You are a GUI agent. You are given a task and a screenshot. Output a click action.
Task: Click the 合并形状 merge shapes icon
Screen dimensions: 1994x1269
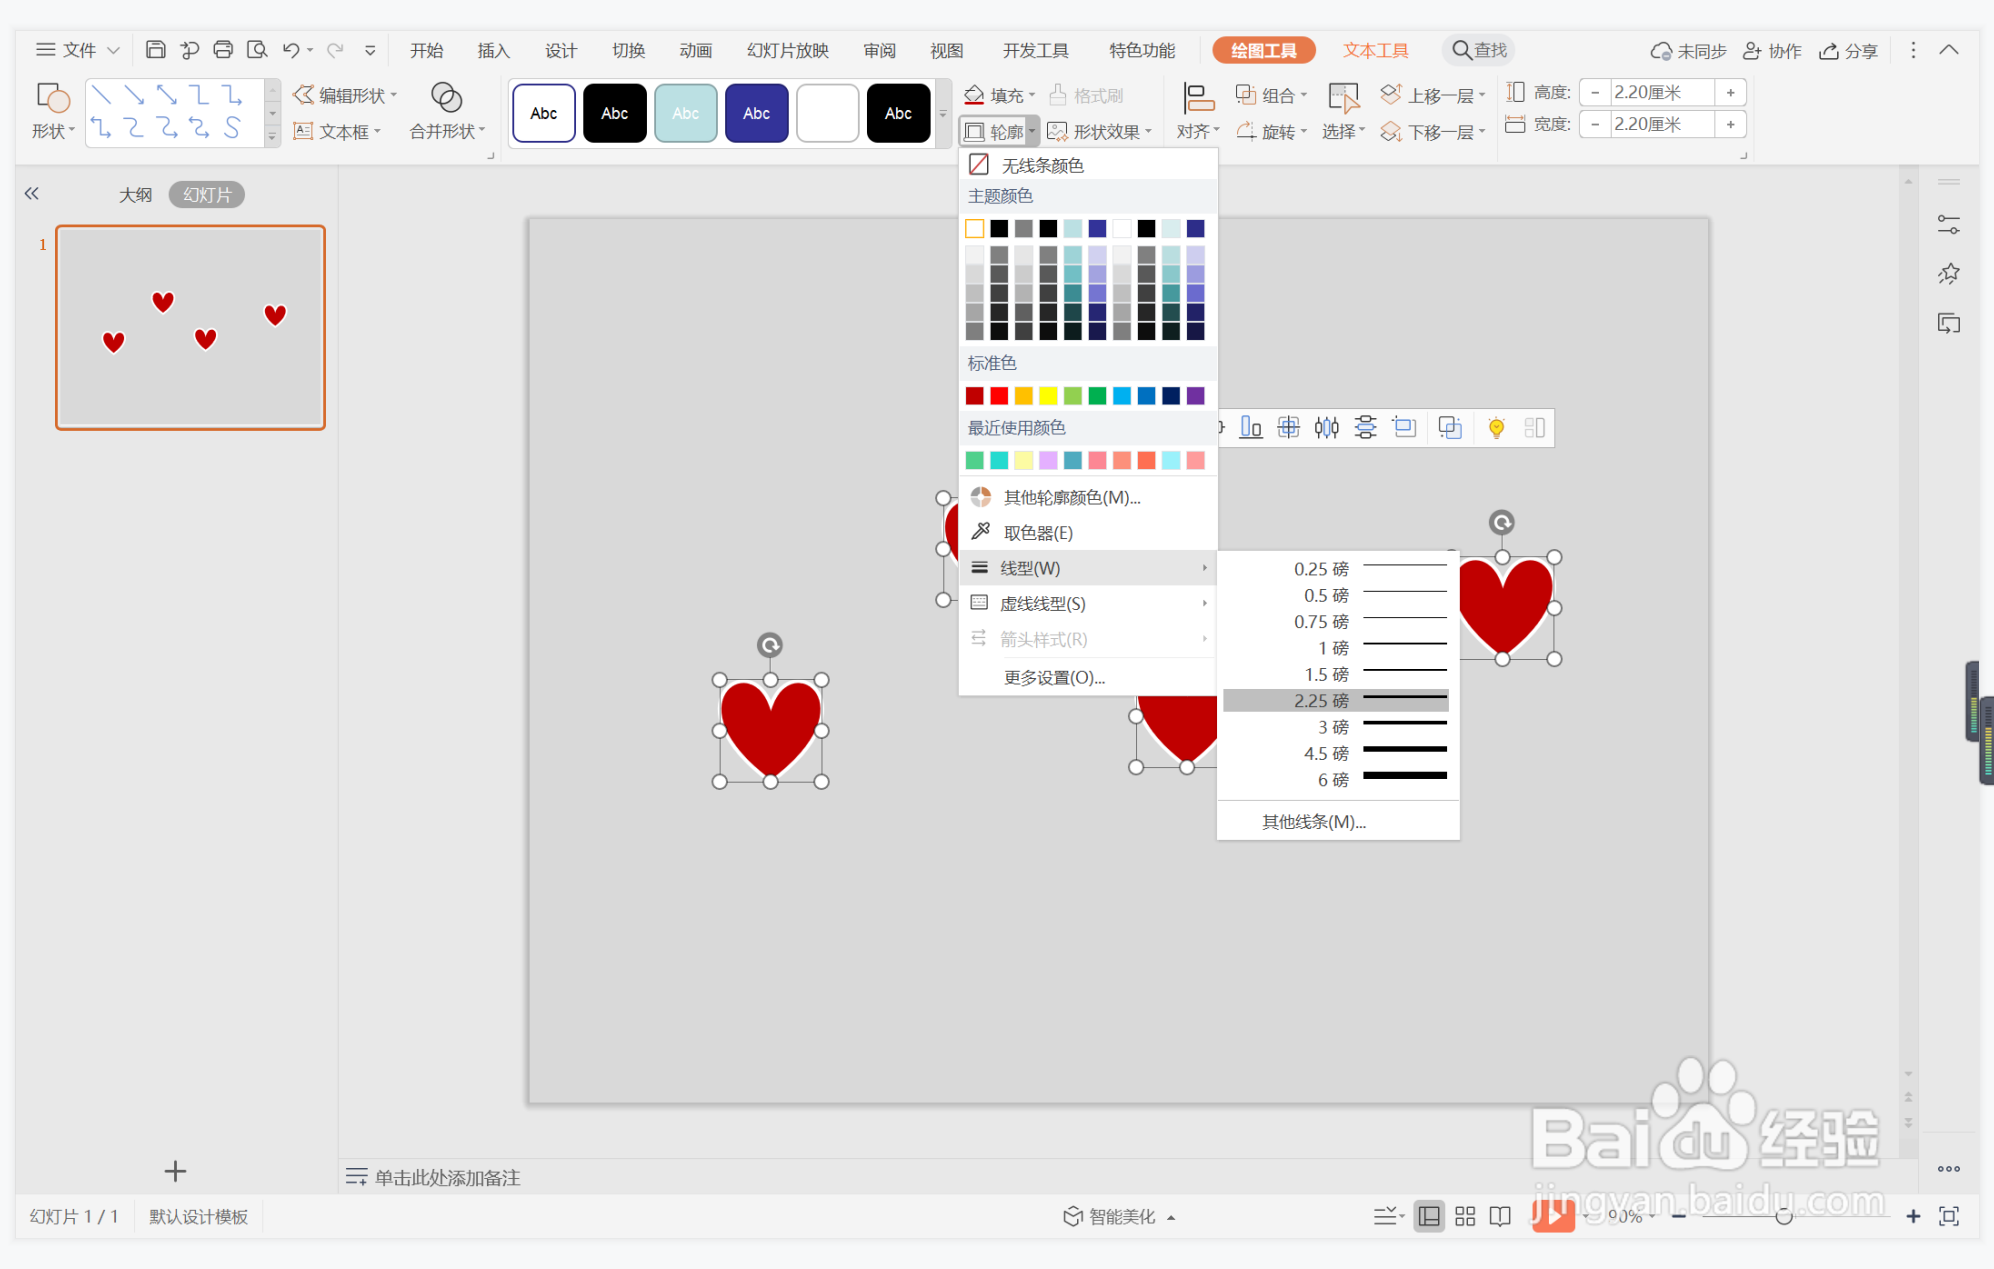(446, 97)
